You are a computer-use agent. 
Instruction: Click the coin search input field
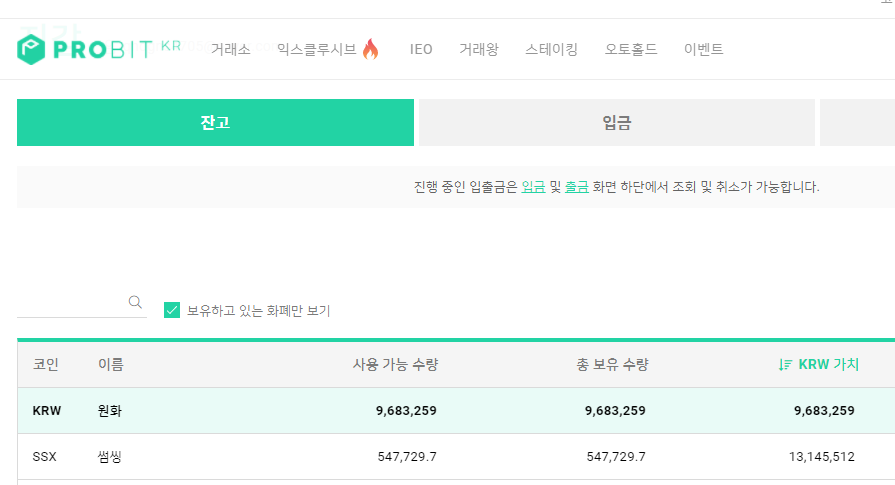tap(72, 302)
